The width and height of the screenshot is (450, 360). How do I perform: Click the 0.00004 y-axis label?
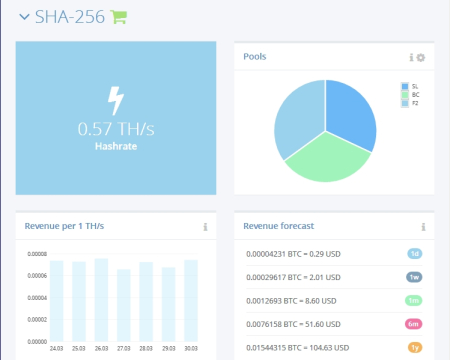(x=37, y=298)
